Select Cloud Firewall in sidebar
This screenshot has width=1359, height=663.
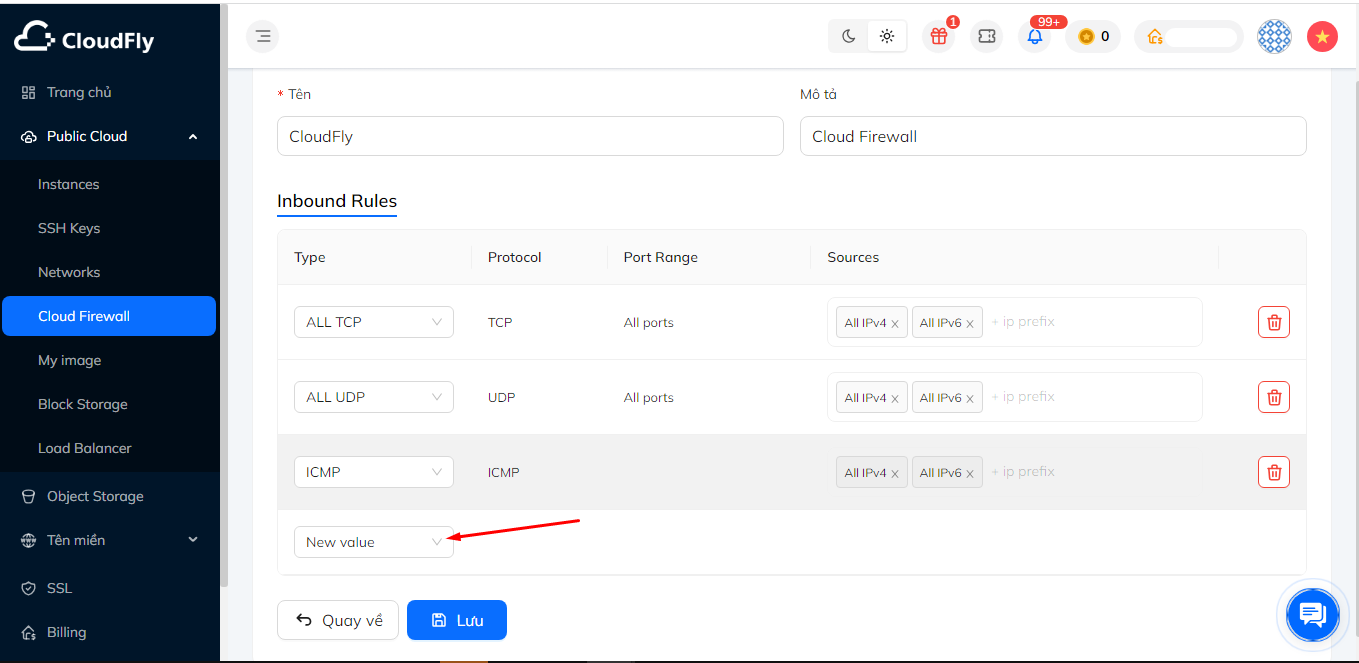point(110,316)
